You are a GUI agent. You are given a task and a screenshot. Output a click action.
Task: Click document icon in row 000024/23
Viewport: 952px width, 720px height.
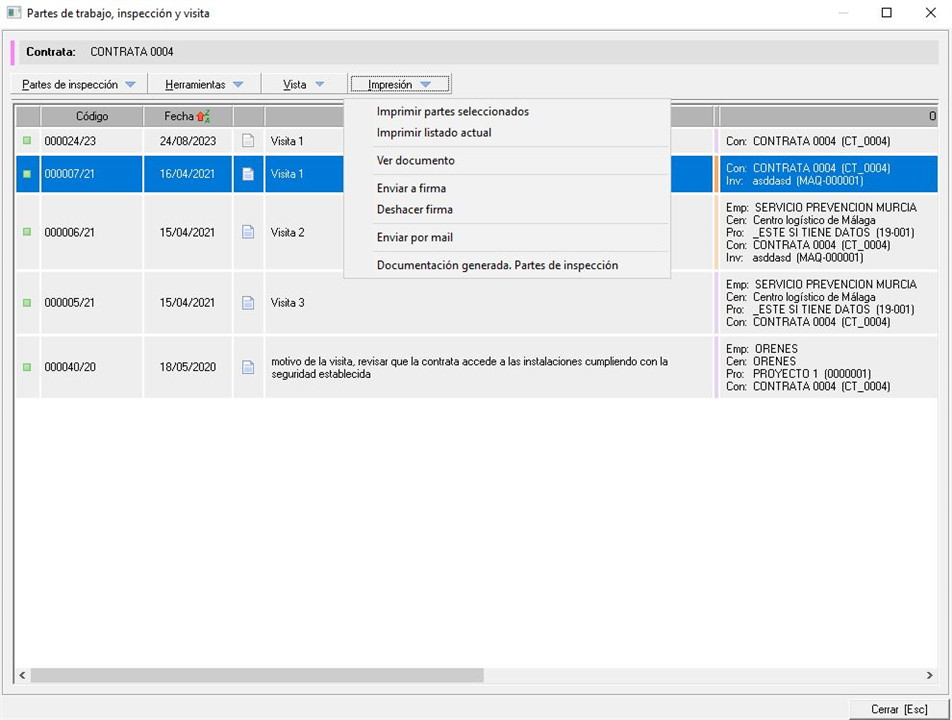248,141
